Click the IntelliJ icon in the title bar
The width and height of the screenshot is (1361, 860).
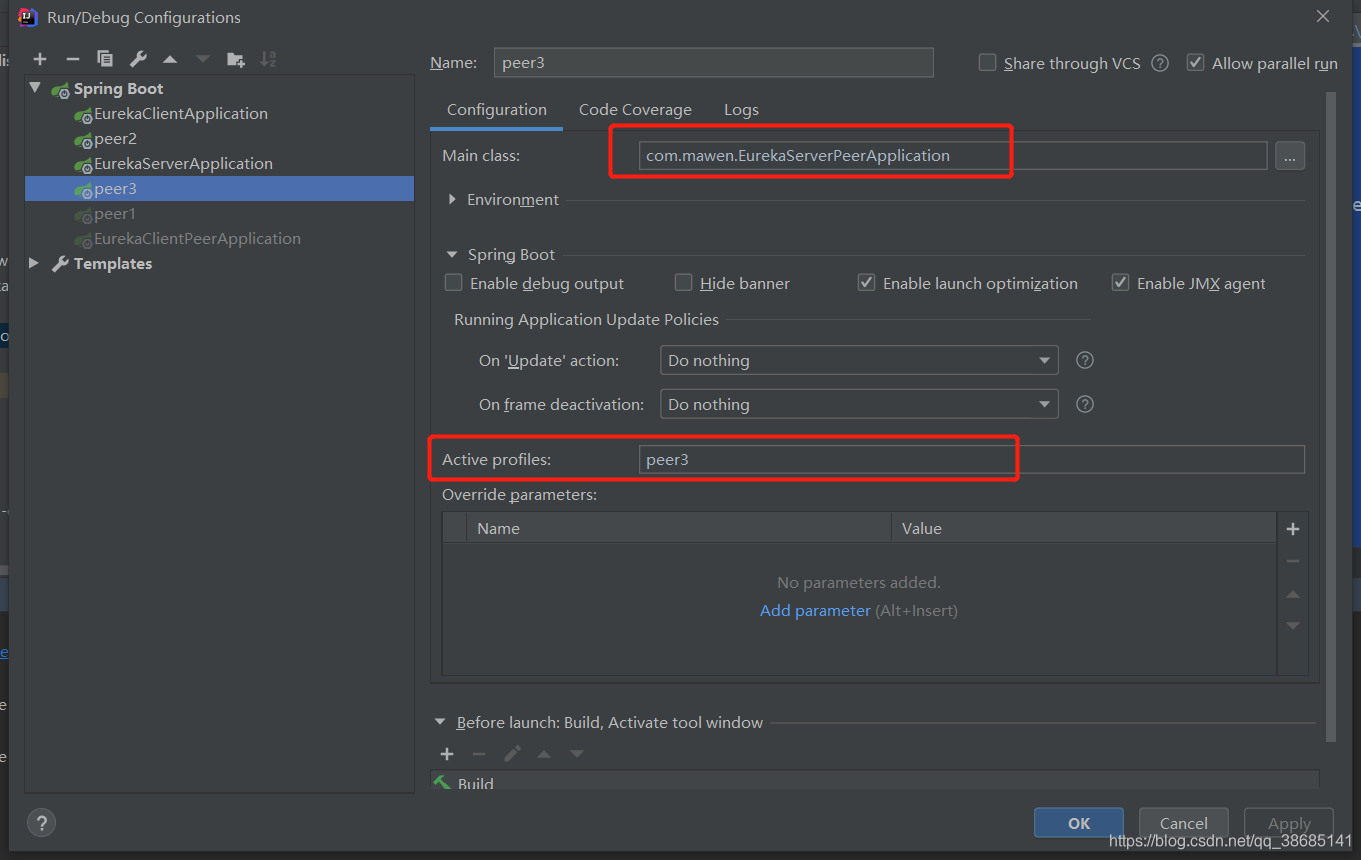coord(28,16)
